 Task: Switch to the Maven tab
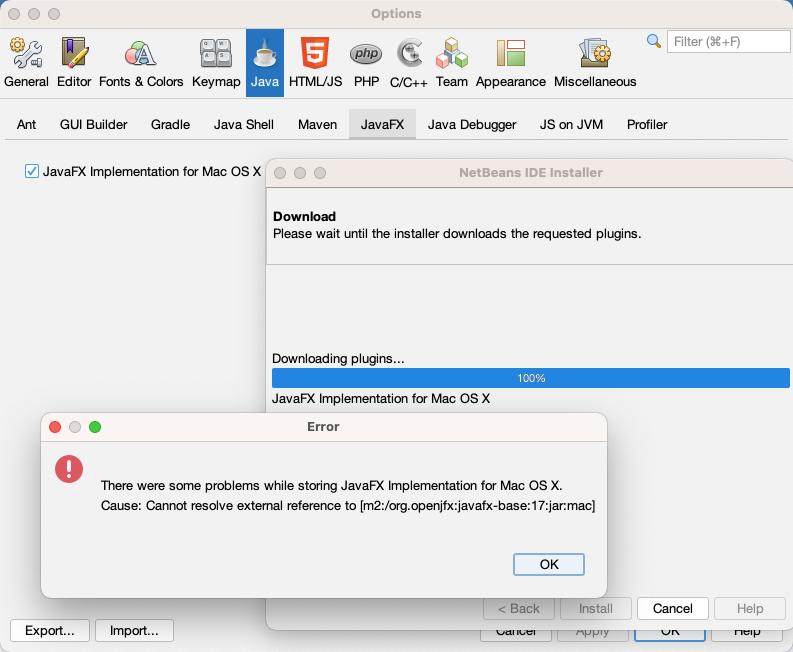pos(318,124)
